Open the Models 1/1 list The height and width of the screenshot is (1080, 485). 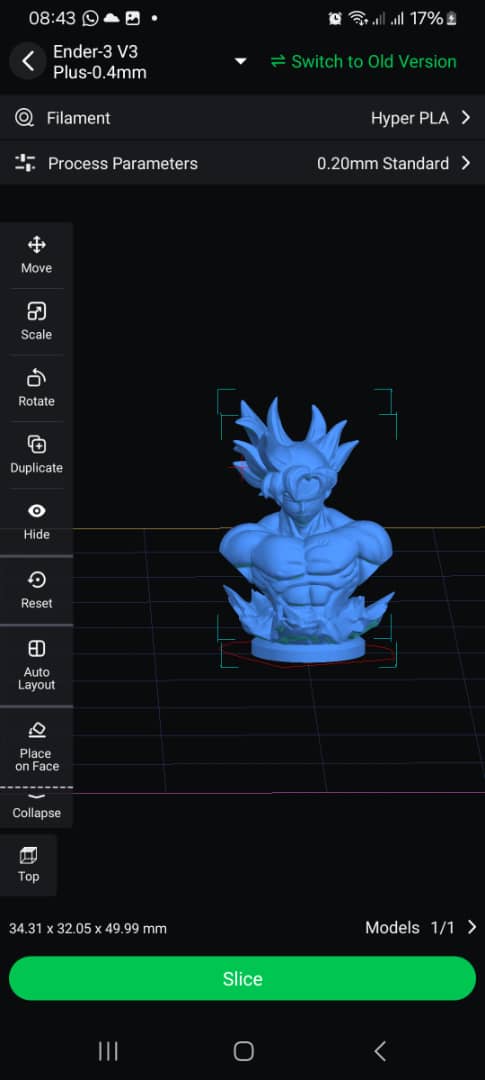421,927
